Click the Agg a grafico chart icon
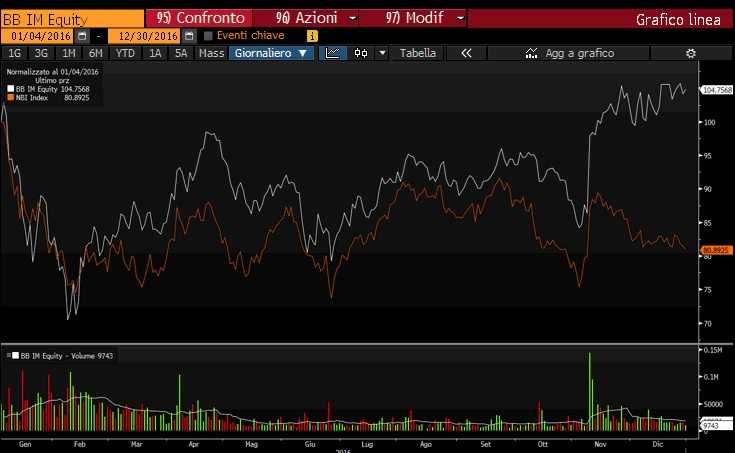Image resolution: width=735 pixels, height=453 pixels. [x=531, y=53]
